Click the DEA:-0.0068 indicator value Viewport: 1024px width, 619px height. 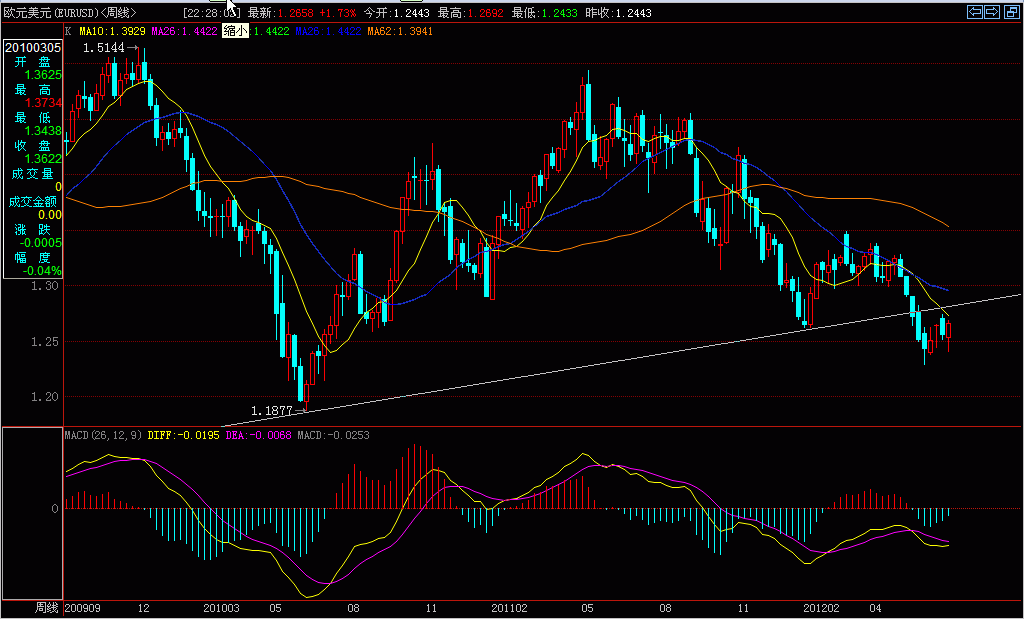tap(258, 435)
